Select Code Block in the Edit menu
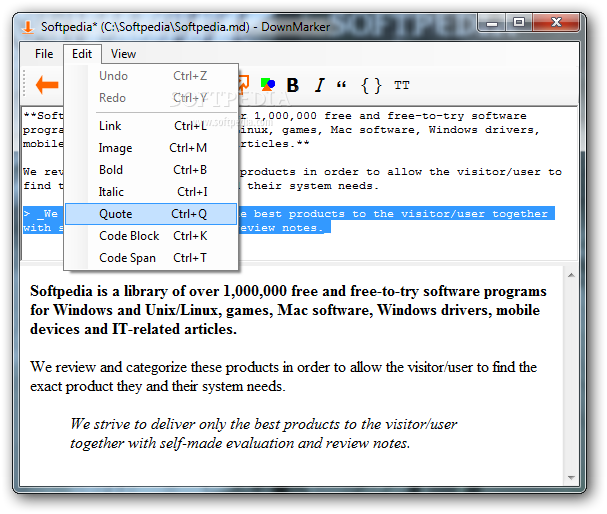This screenshot has width=607, height=514. click(151, 236)
